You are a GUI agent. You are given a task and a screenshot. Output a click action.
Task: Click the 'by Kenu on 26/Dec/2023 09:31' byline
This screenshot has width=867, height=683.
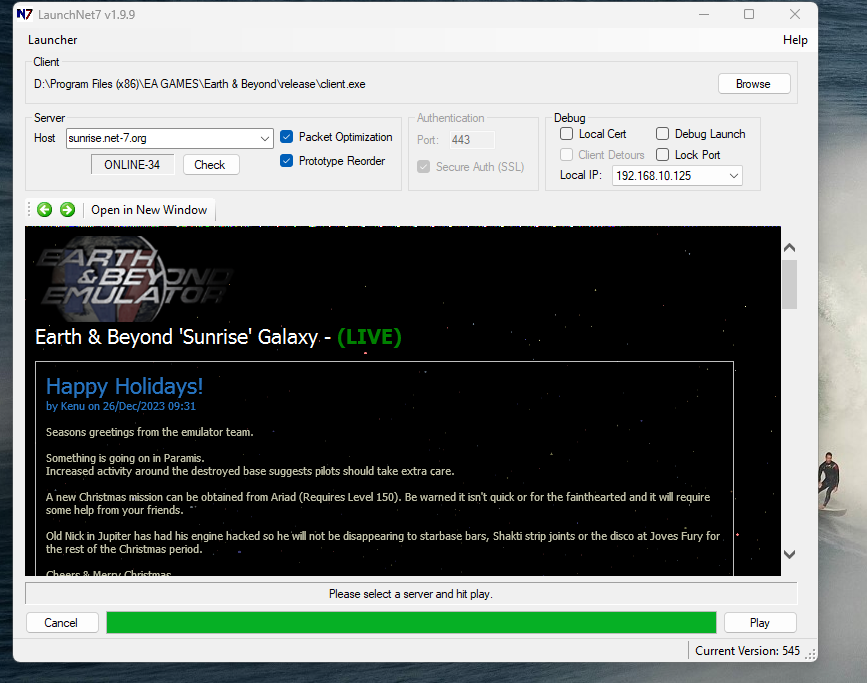pos(121,406)
